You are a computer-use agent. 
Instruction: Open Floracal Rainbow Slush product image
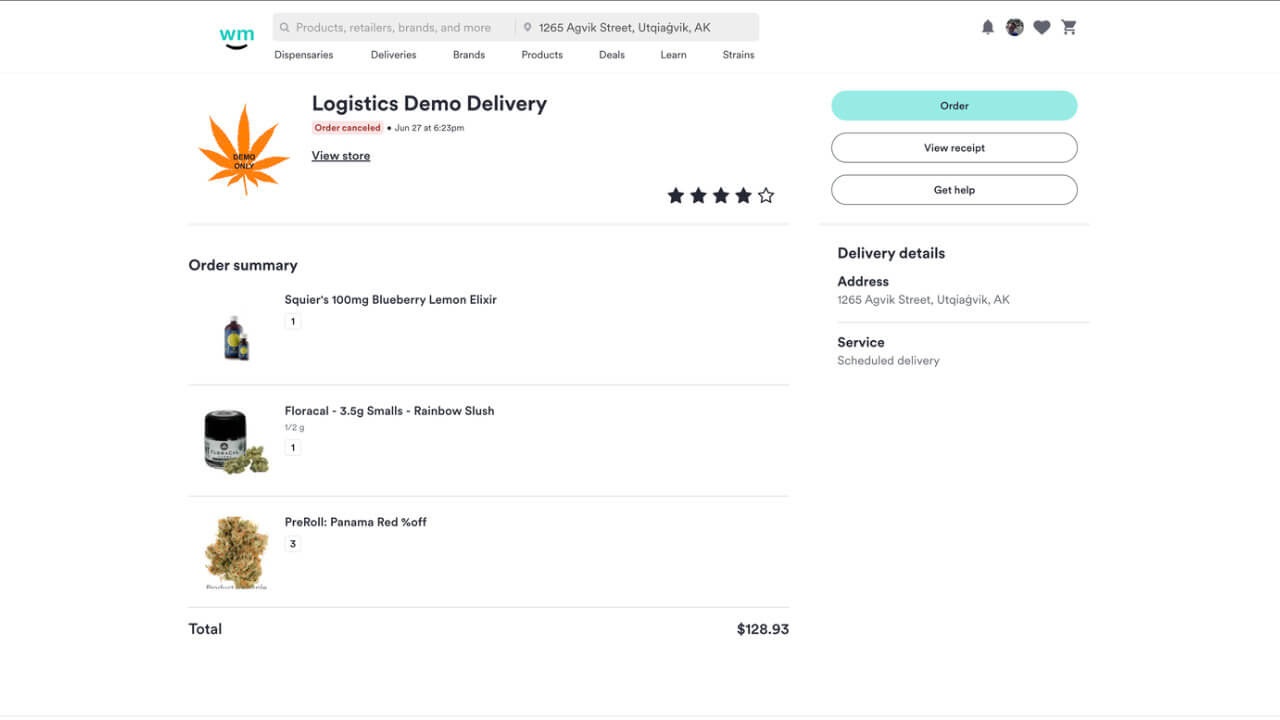(236, 441)
